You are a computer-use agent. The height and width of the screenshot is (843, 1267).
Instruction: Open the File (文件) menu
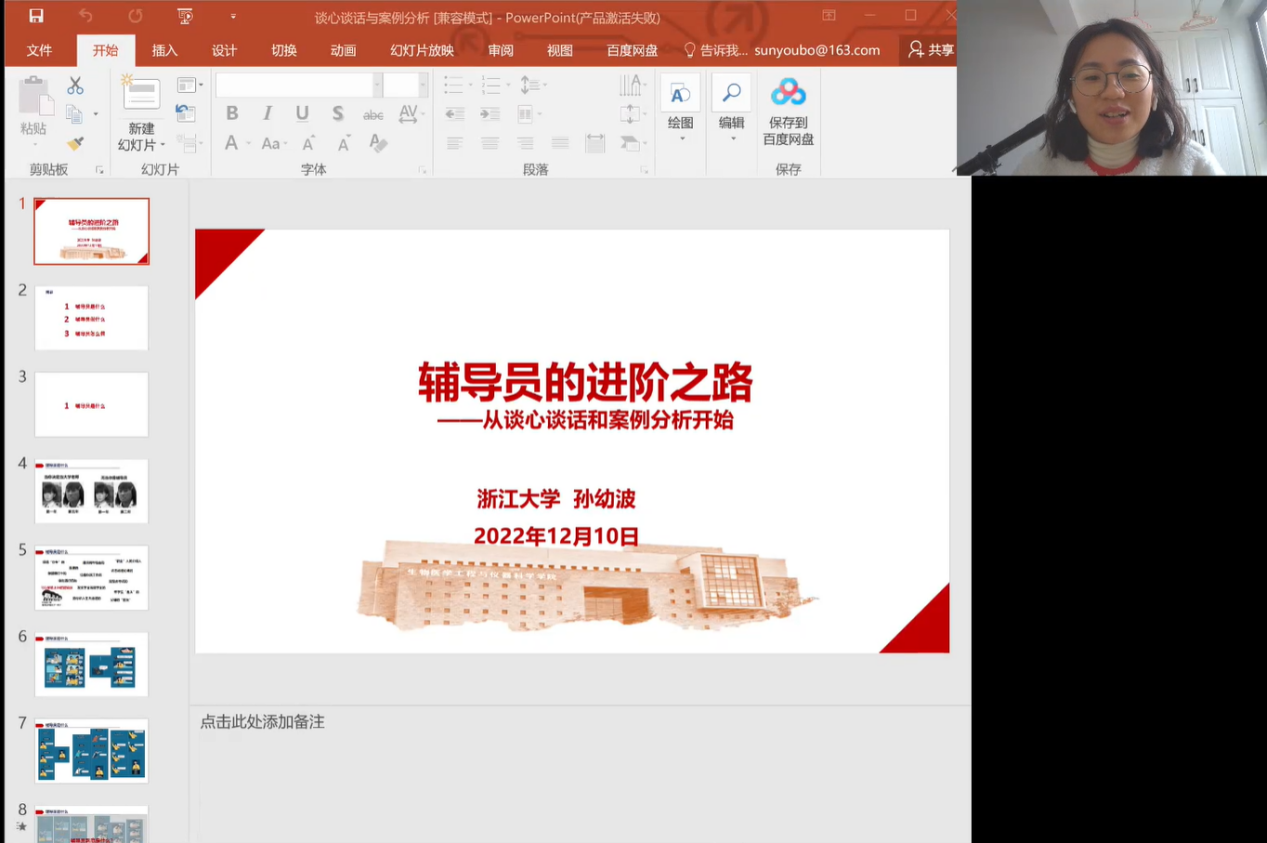tap(39, 50)
